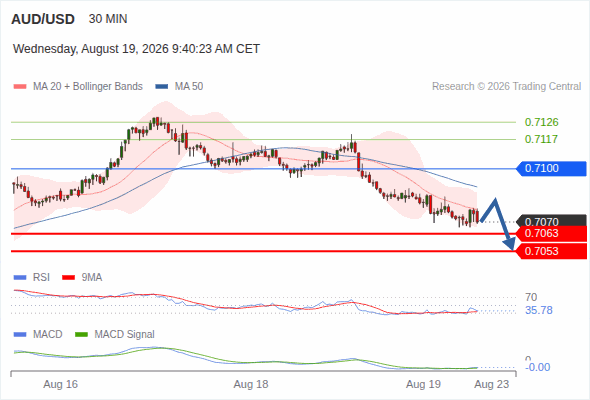This screenshot has height=400, width=590.
Task: Click the RSI value 35.78 label
Action: pos(539,310)
